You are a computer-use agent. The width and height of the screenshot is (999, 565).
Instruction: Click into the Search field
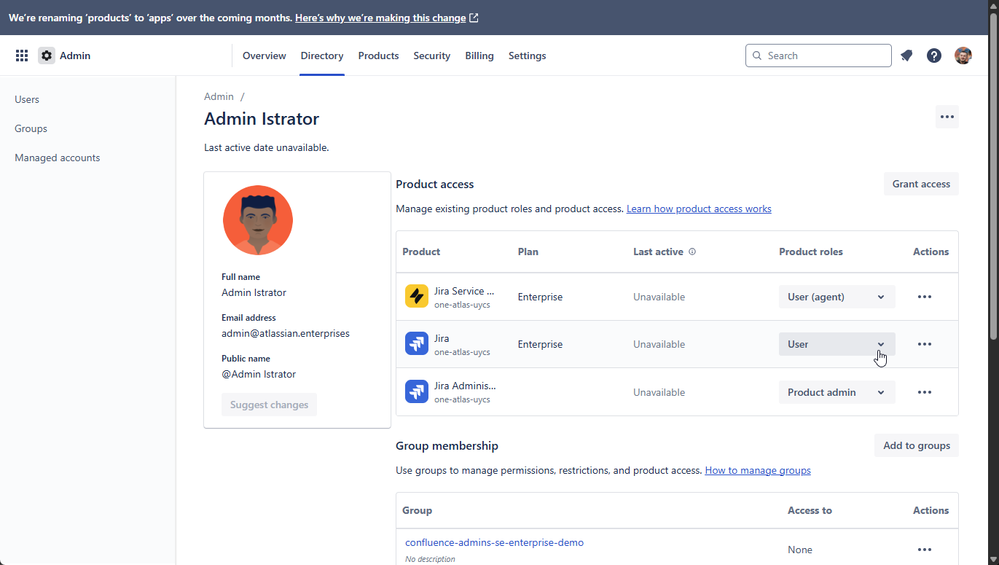tap(818, 55)
